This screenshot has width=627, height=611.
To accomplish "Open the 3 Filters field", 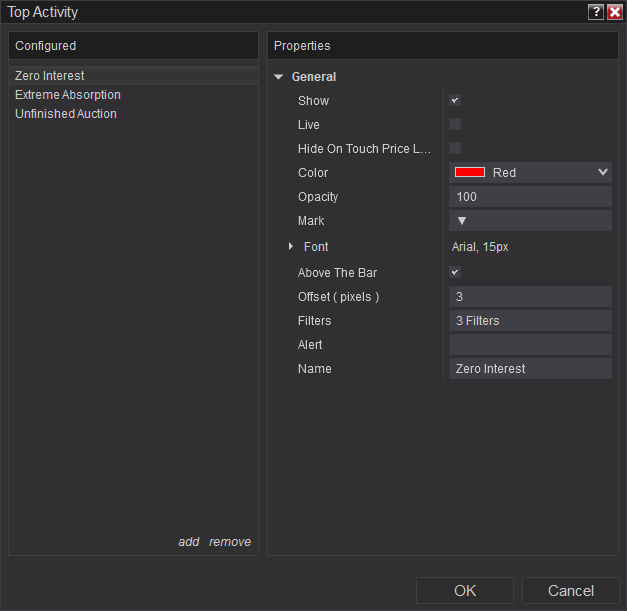I will (x=530, y=321).
